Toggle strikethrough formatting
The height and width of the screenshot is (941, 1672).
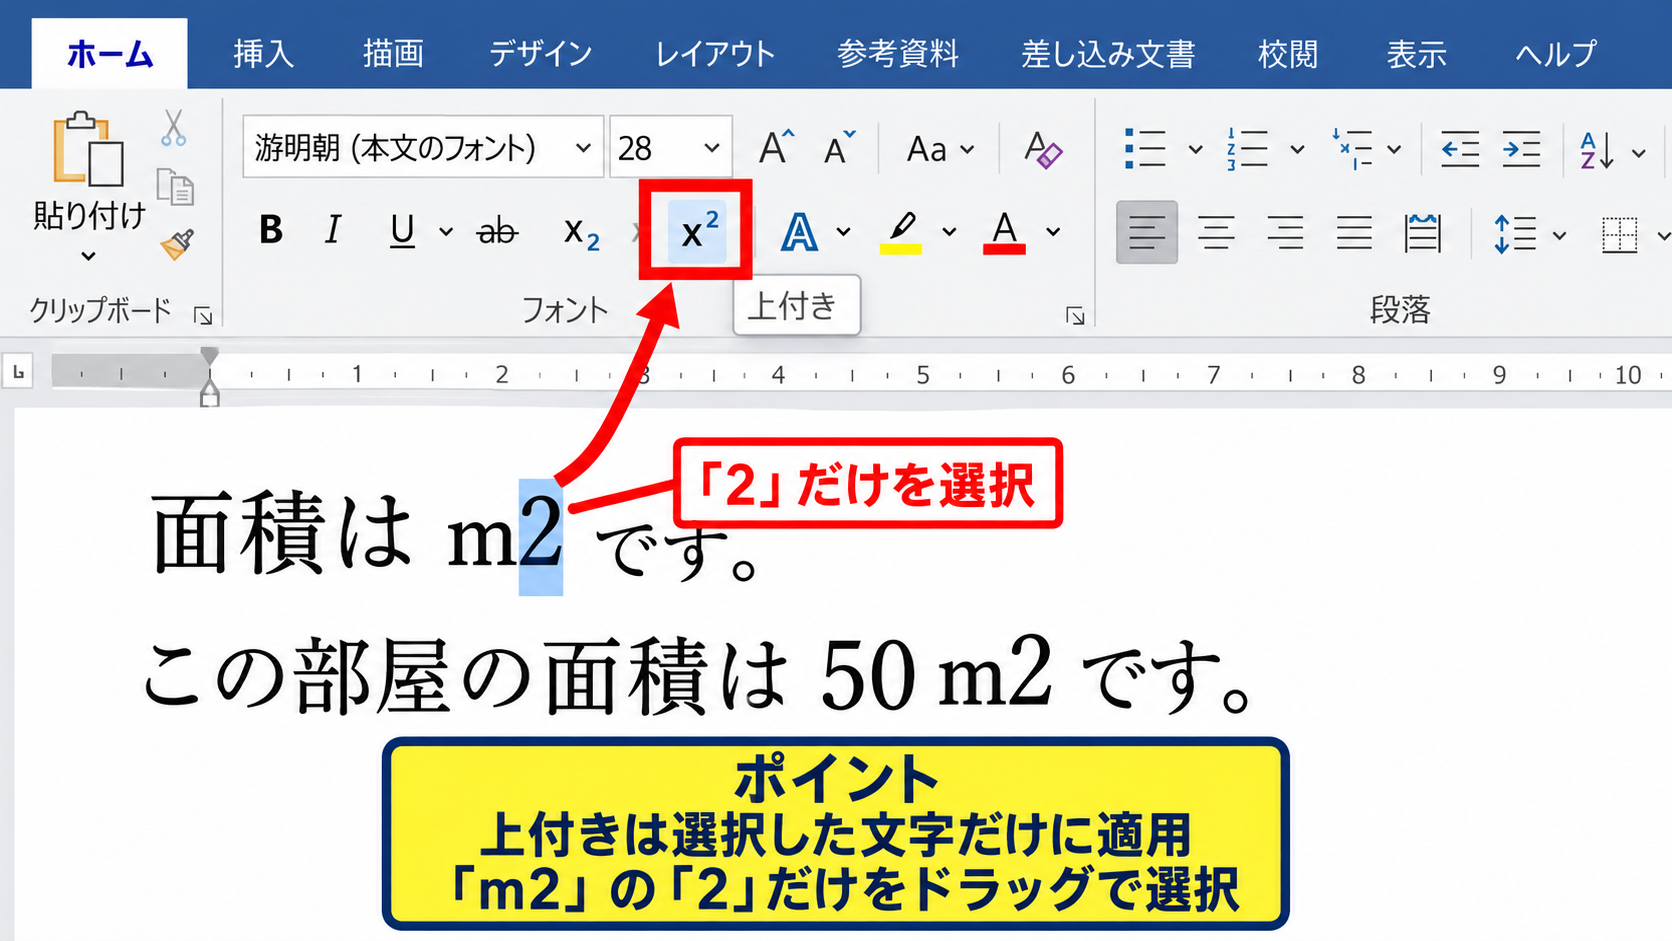click(x=497, y=232)
